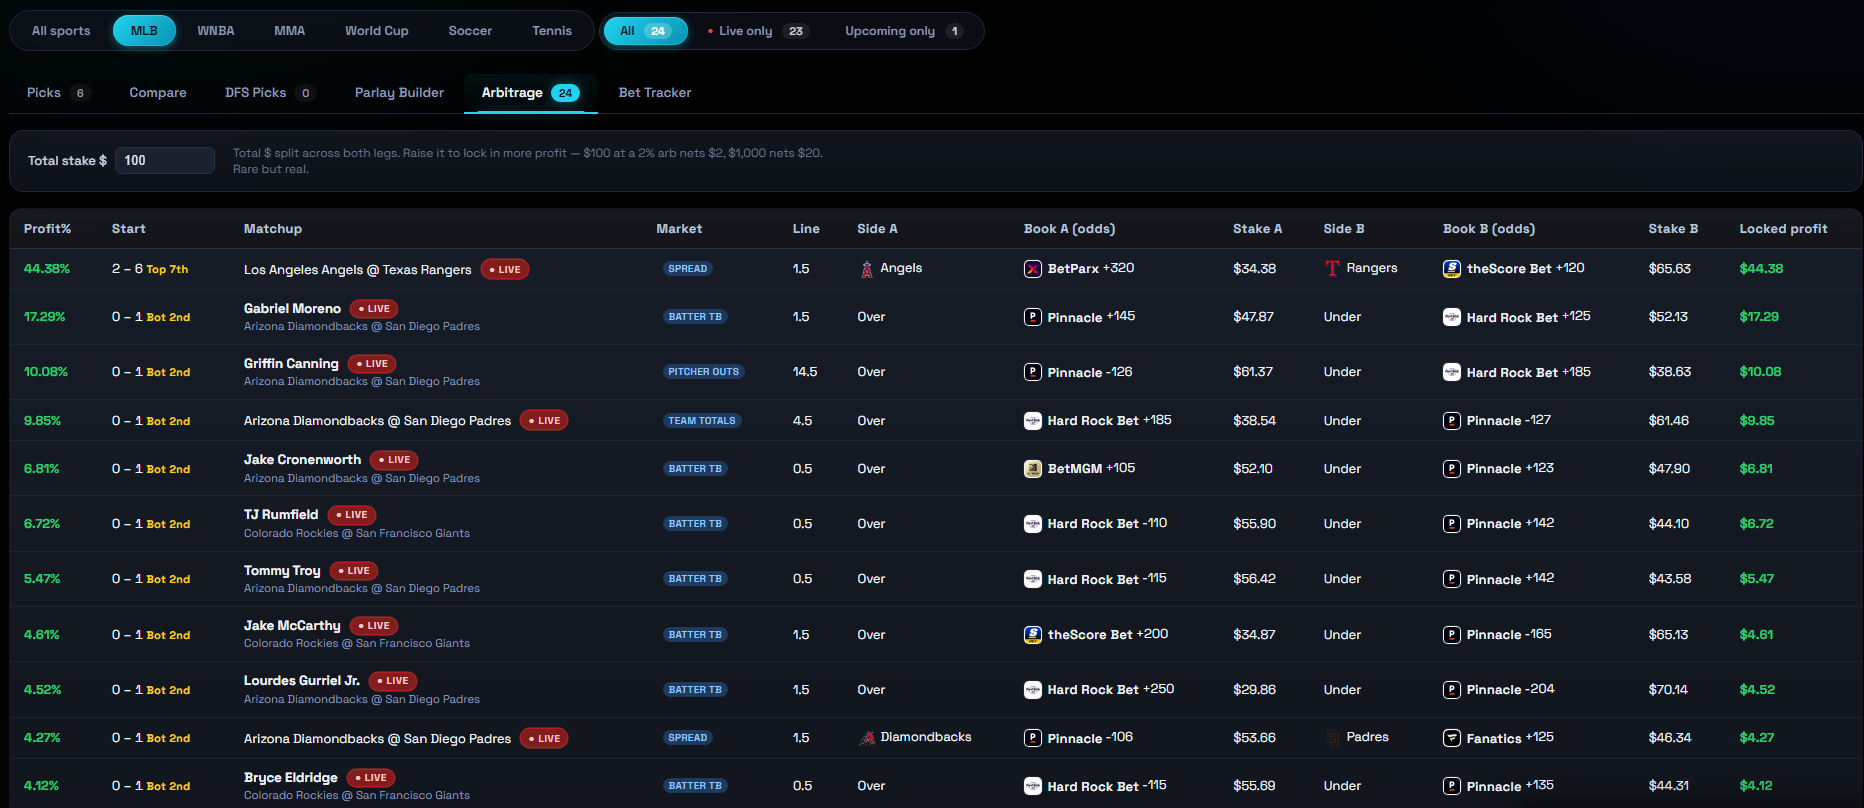Open the Griffin Canning player row
This screenshot has height=808, width=1864.
(x=934, y=372)
